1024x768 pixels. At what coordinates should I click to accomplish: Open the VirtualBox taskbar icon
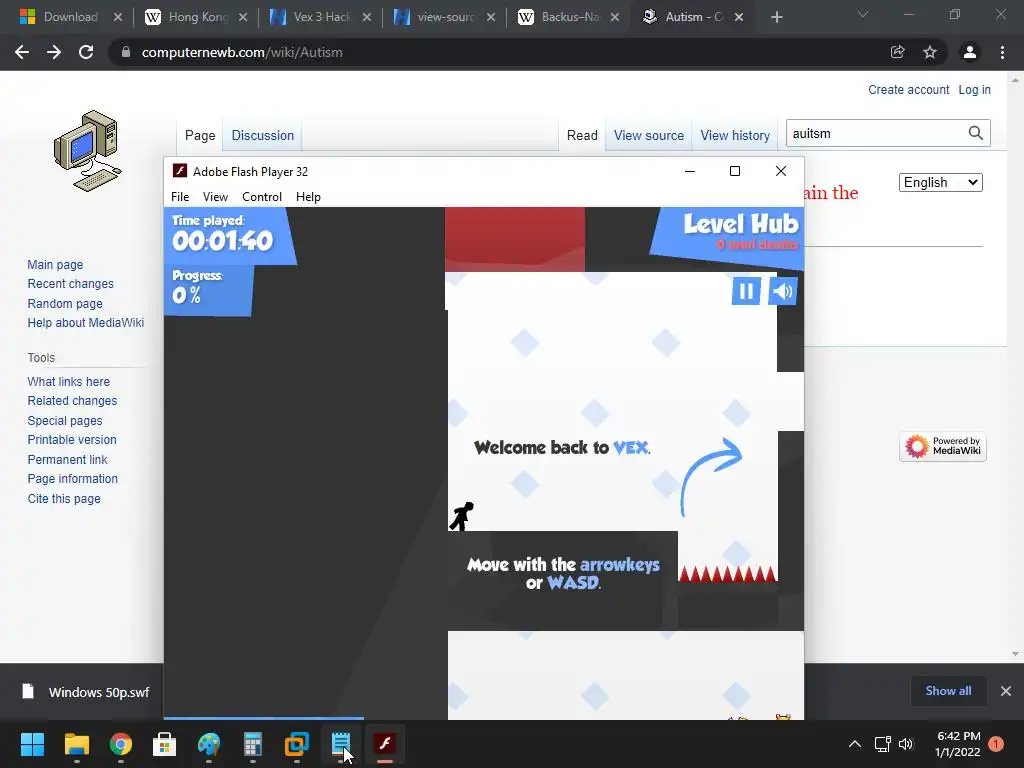[x=296, y=744]
